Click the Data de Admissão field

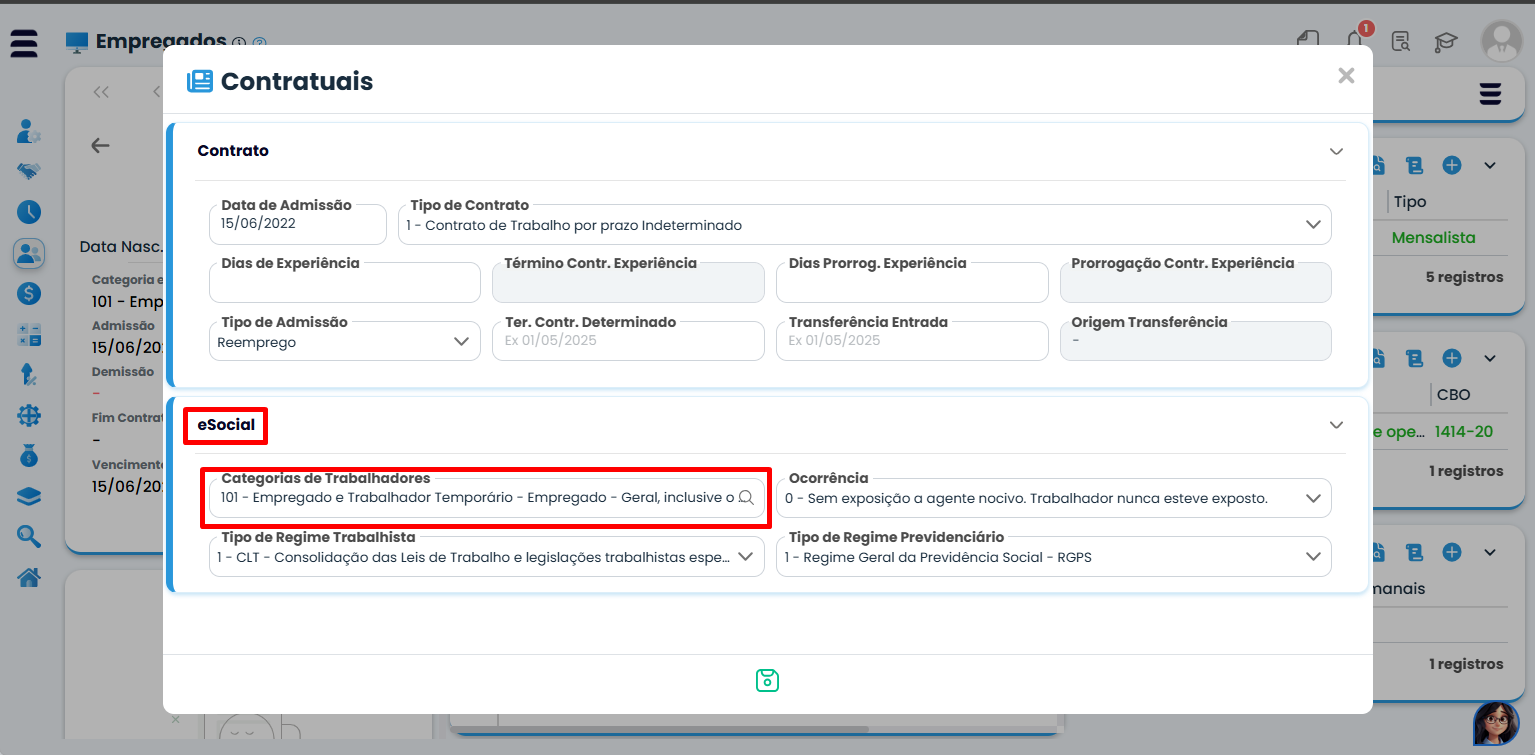pos(298,225)
